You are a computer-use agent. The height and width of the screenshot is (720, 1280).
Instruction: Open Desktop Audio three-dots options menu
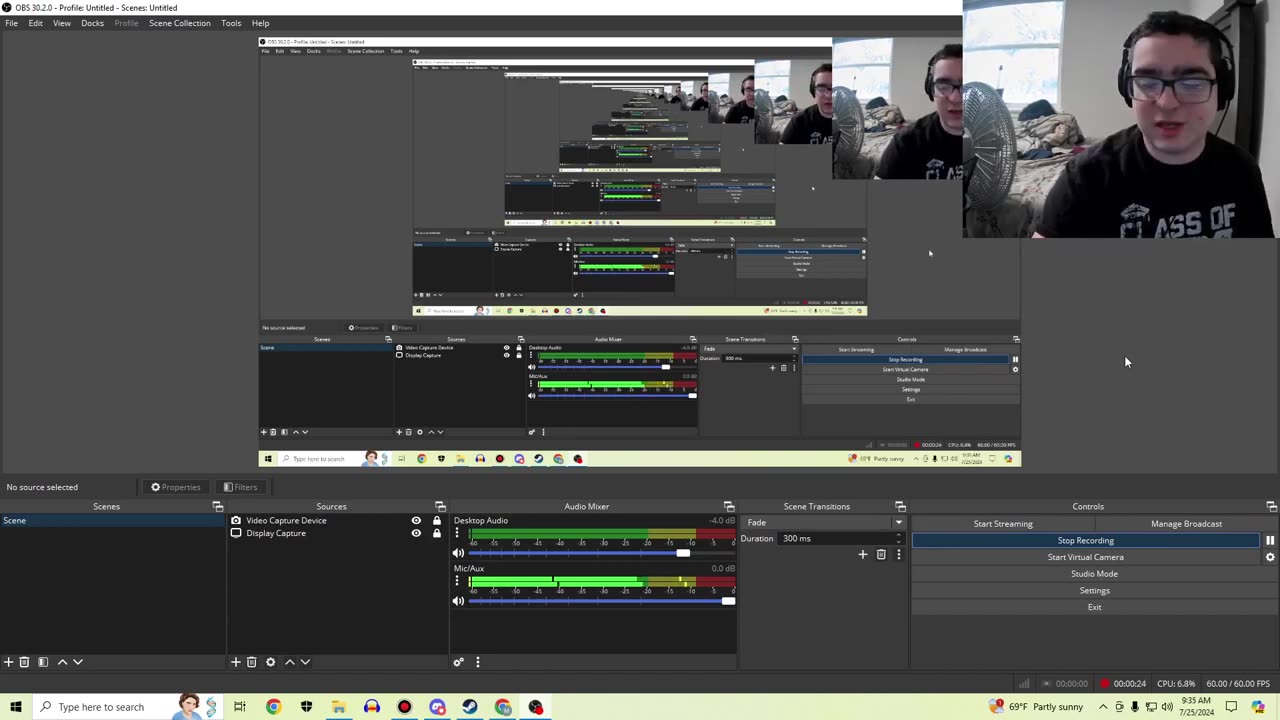(x=458, y=533)
